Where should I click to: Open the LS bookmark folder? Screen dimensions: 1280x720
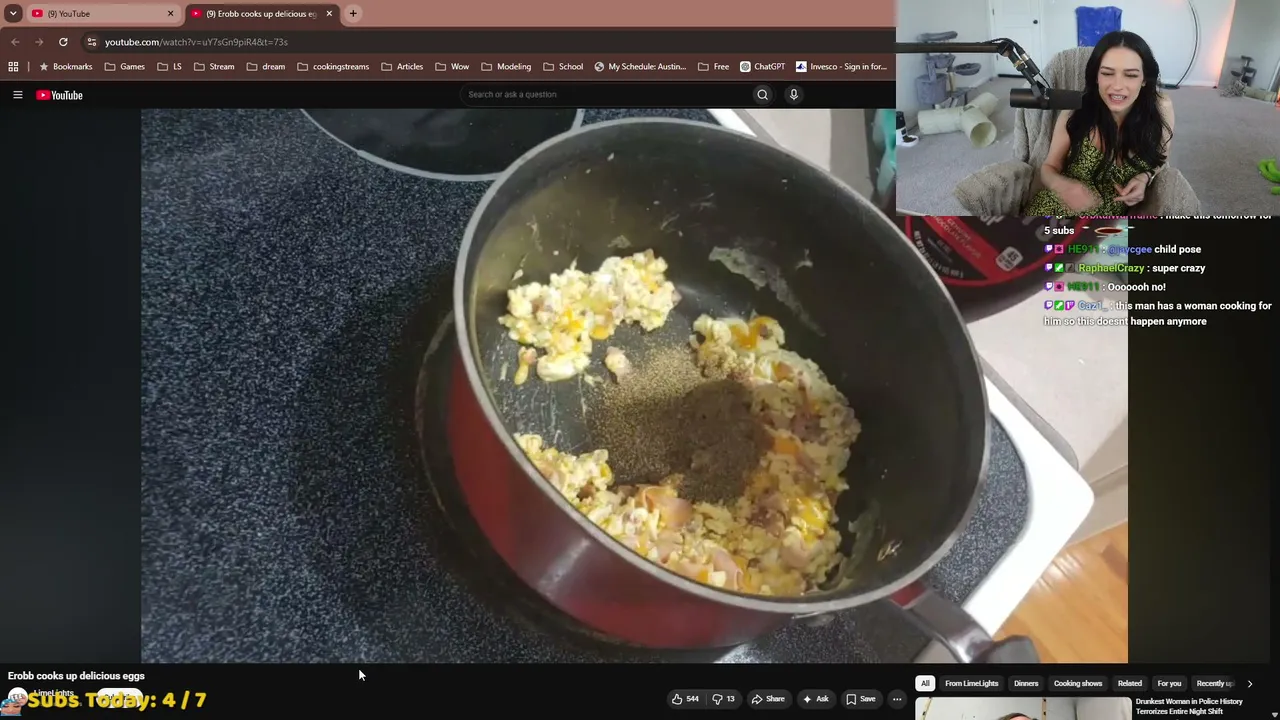(170, 67)
